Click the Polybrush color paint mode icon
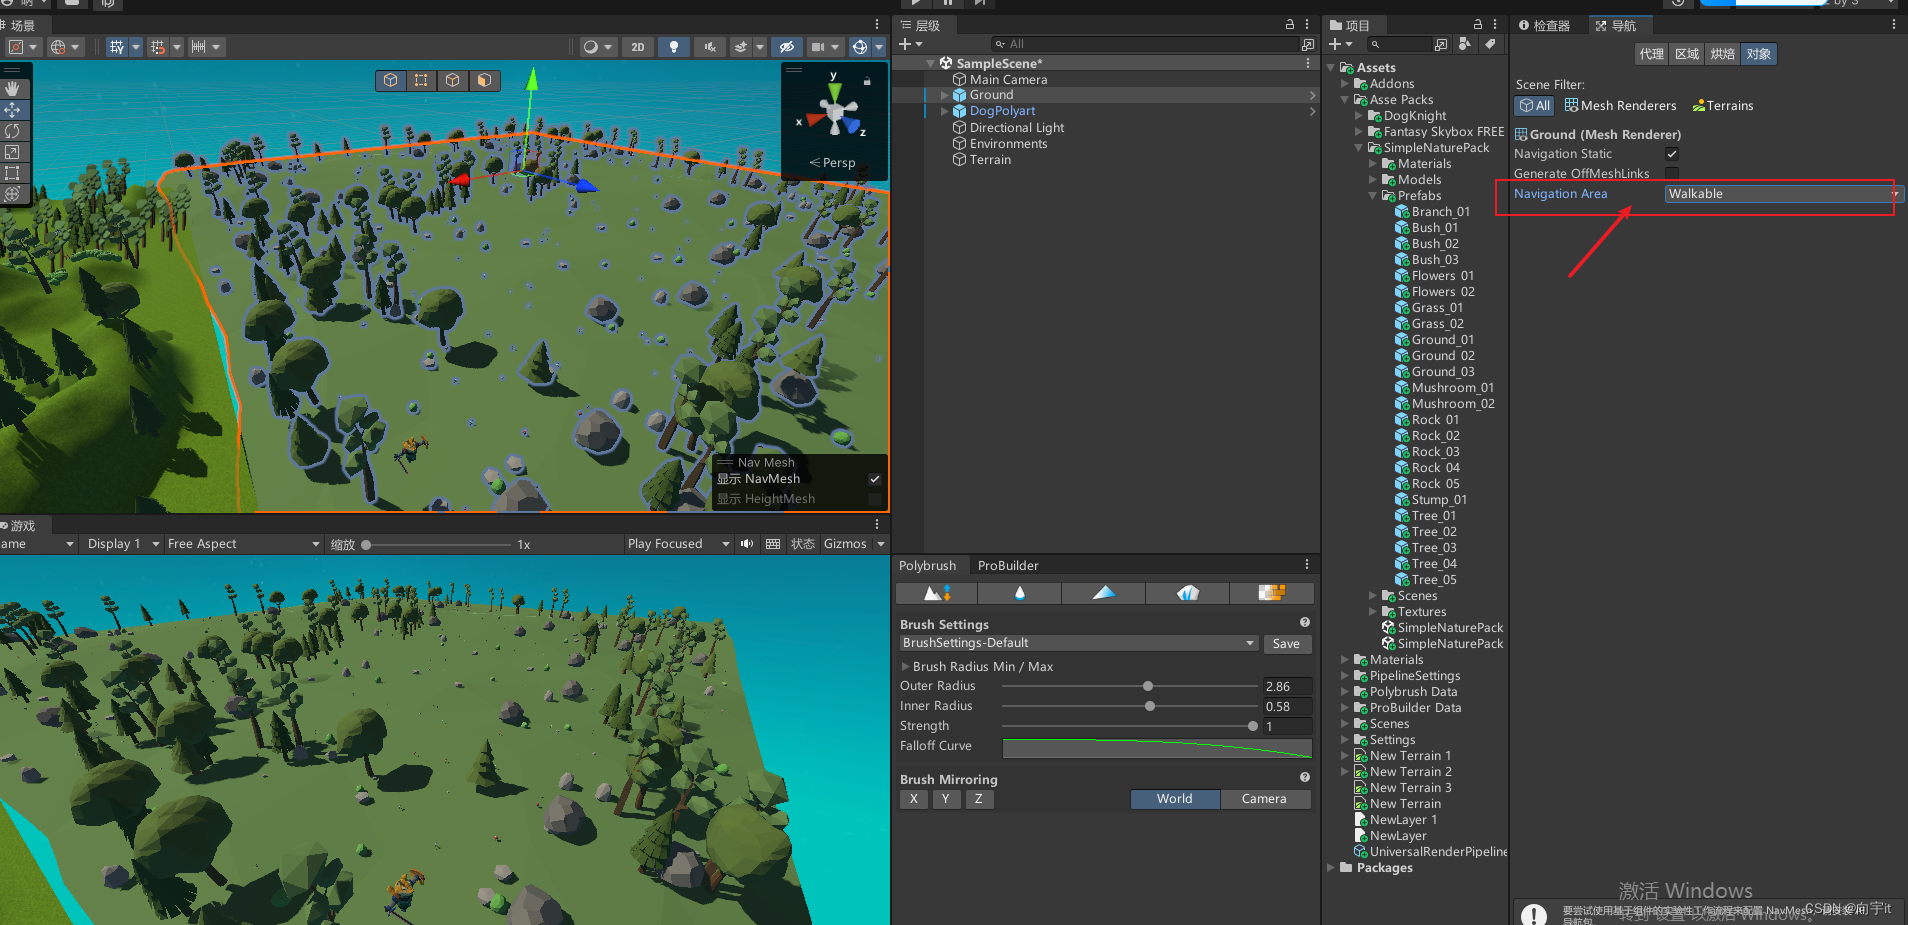 (1104, 593)
